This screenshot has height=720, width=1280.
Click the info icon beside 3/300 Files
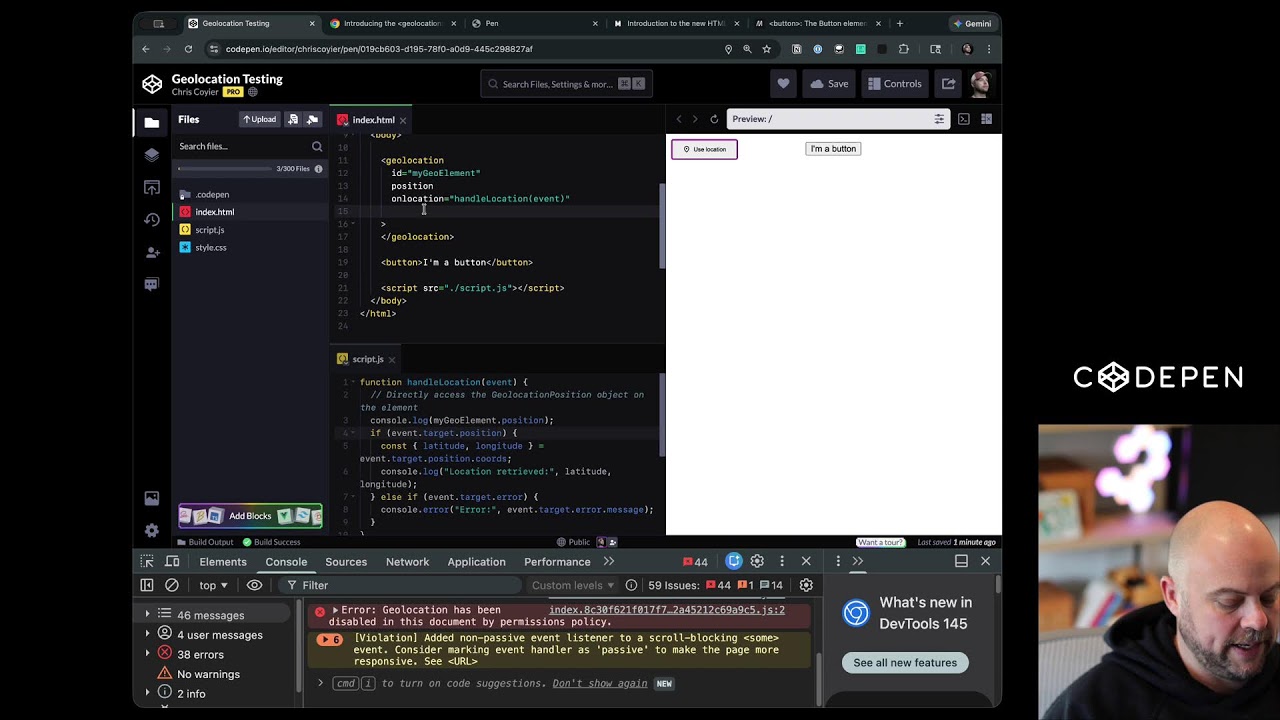(x=319, y=169)
